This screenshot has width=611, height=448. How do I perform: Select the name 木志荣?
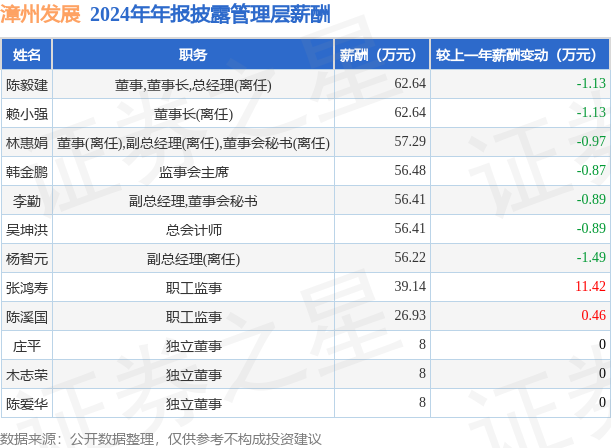[x=27, y=375]
